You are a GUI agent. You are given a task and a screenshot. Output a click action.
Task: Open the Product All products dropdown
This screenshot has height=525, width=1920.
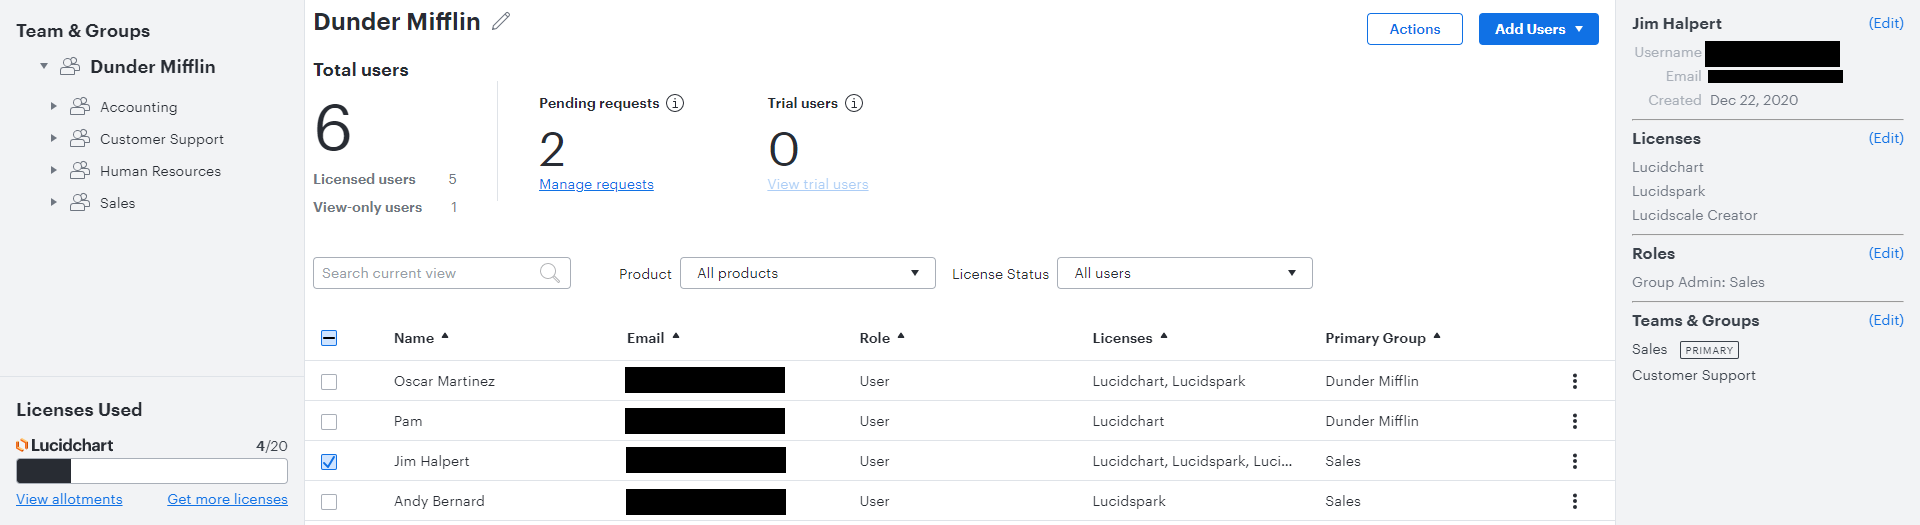pos(808,273)
